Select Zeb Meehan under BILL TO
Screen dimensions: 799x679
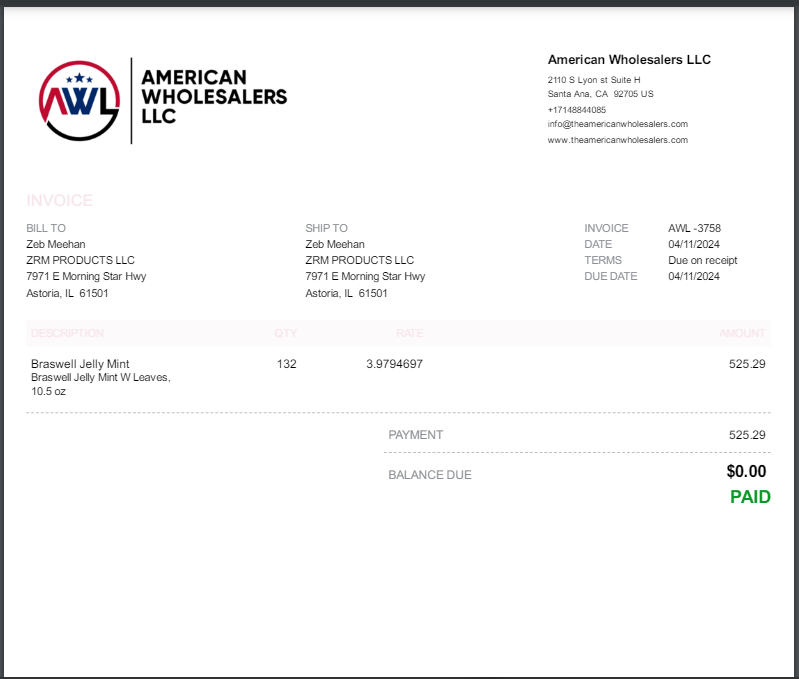point(56,244)
